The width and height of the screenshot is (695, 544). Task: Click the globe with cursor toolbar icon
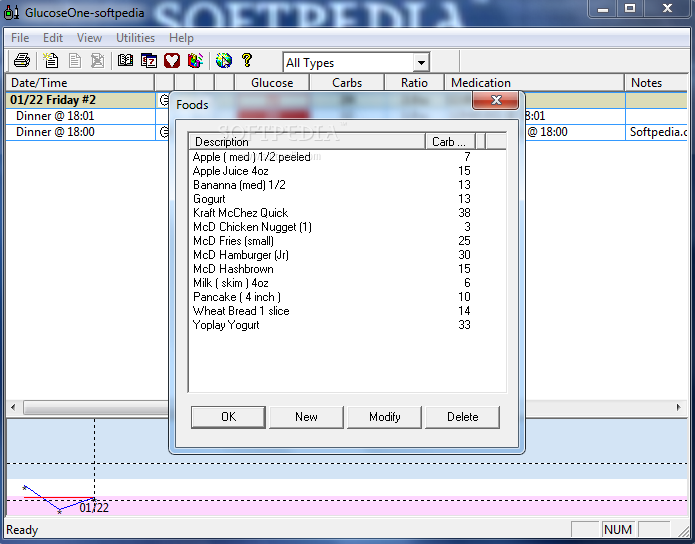tap(224, 60)
